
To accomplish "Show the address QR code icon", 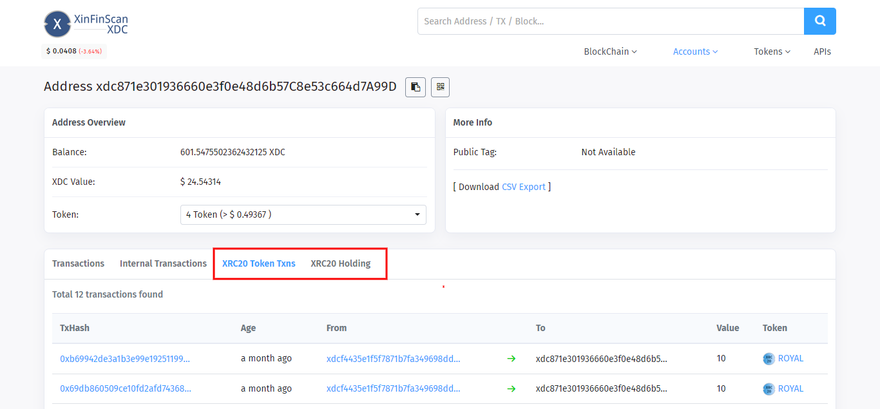I will (x=440, y=87).
